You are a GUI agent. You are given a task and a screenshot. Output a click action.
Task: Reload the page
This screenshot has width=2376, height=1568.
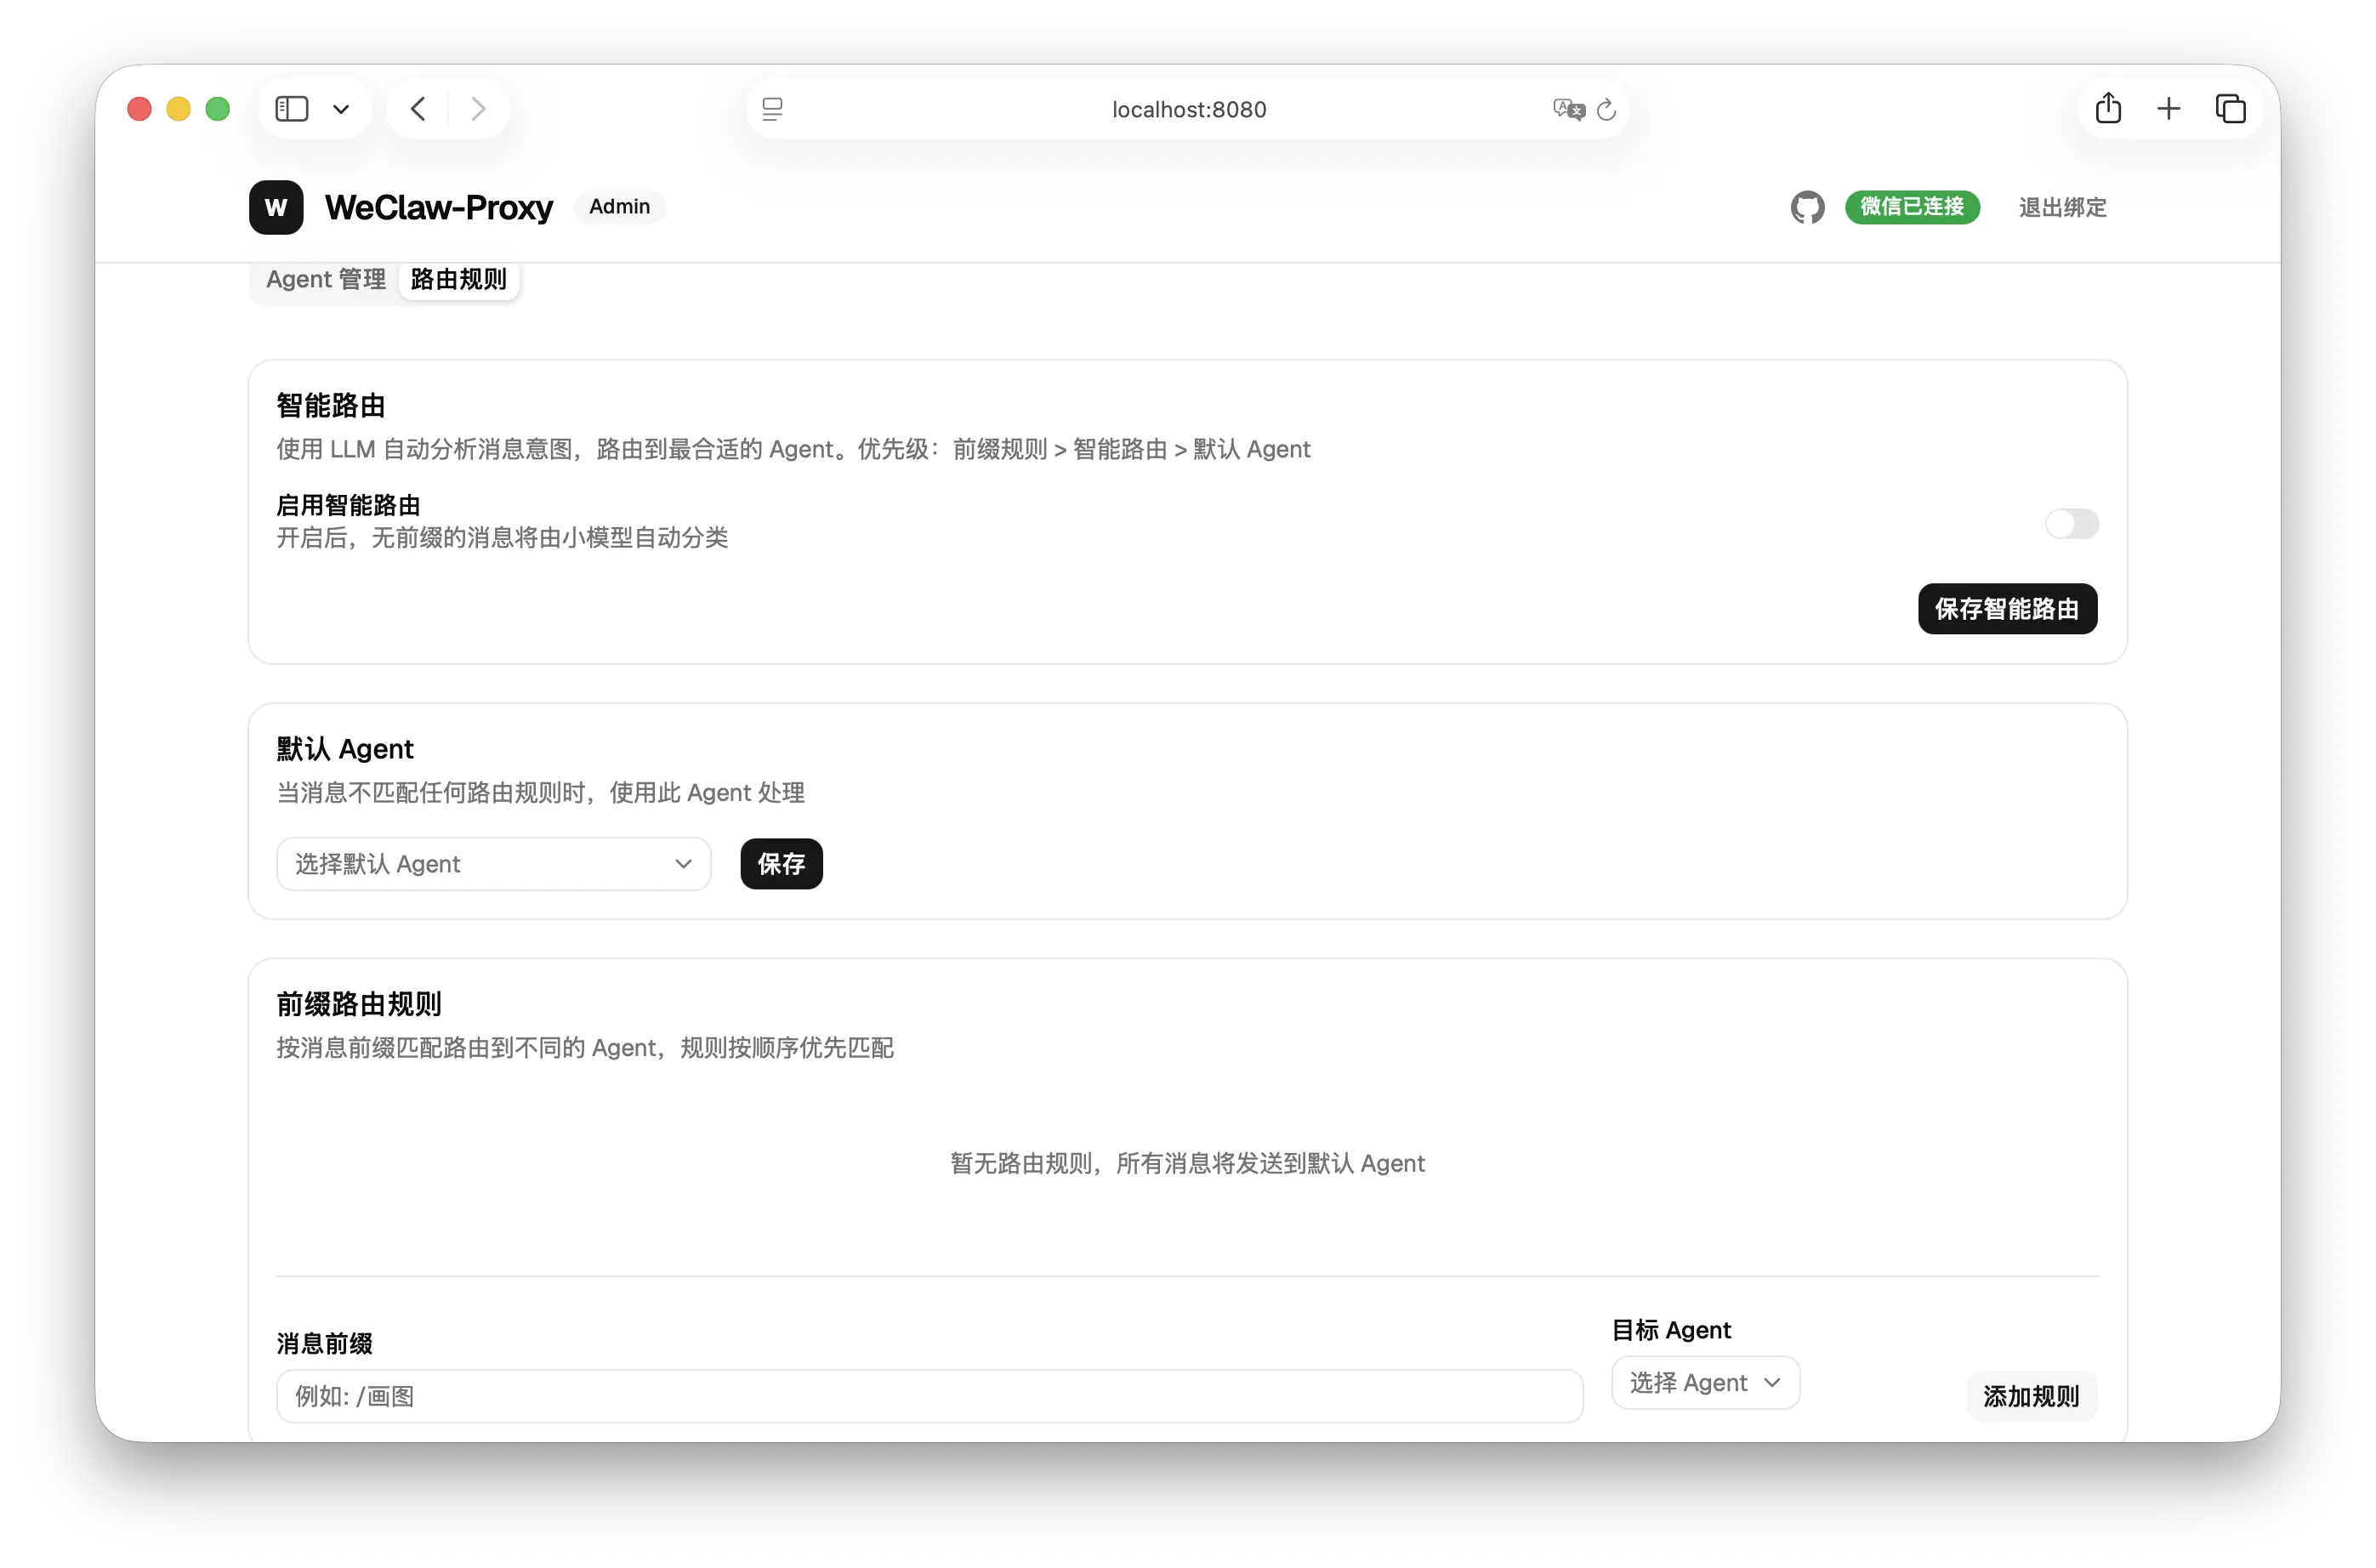coord(1606,109)
